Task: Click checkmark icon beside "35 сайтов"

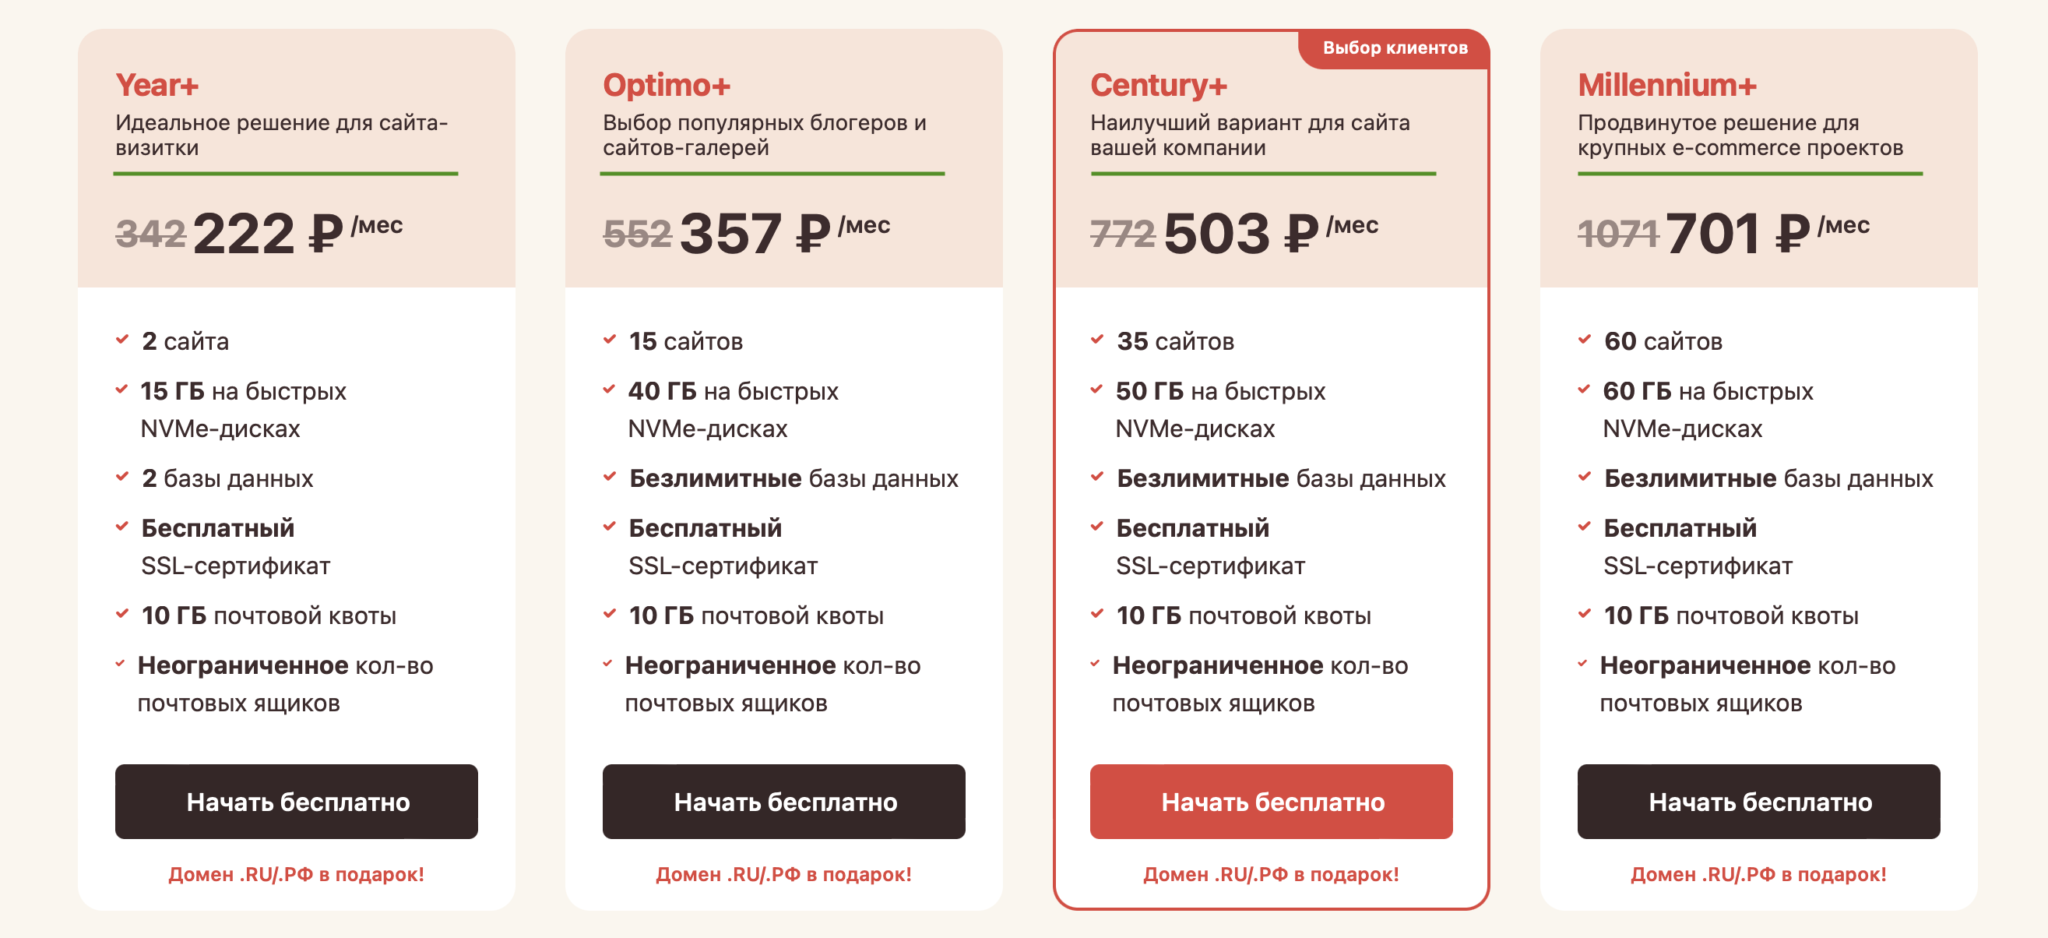Action: point(1097,340)
